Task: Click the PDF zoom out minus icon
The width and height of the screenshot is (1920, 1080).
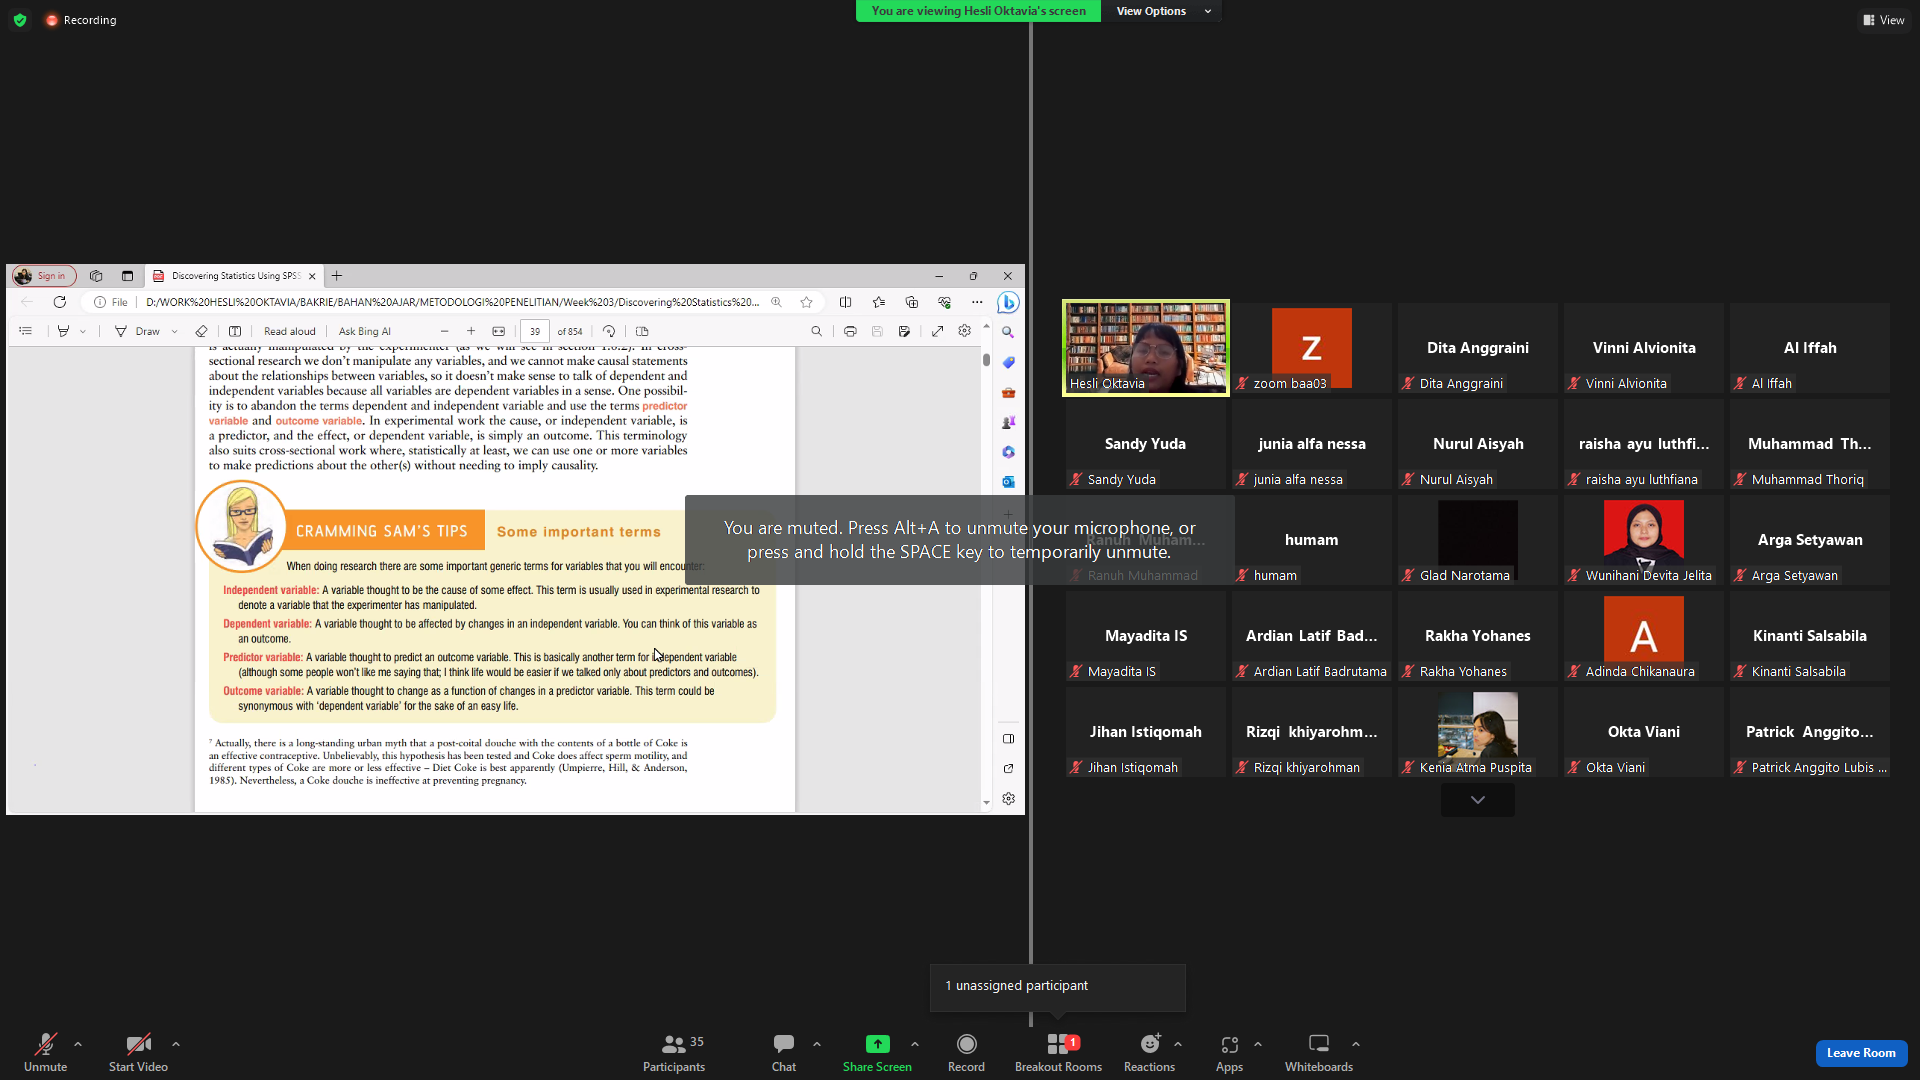Action: pyautogui.click(x=445, y=331)
